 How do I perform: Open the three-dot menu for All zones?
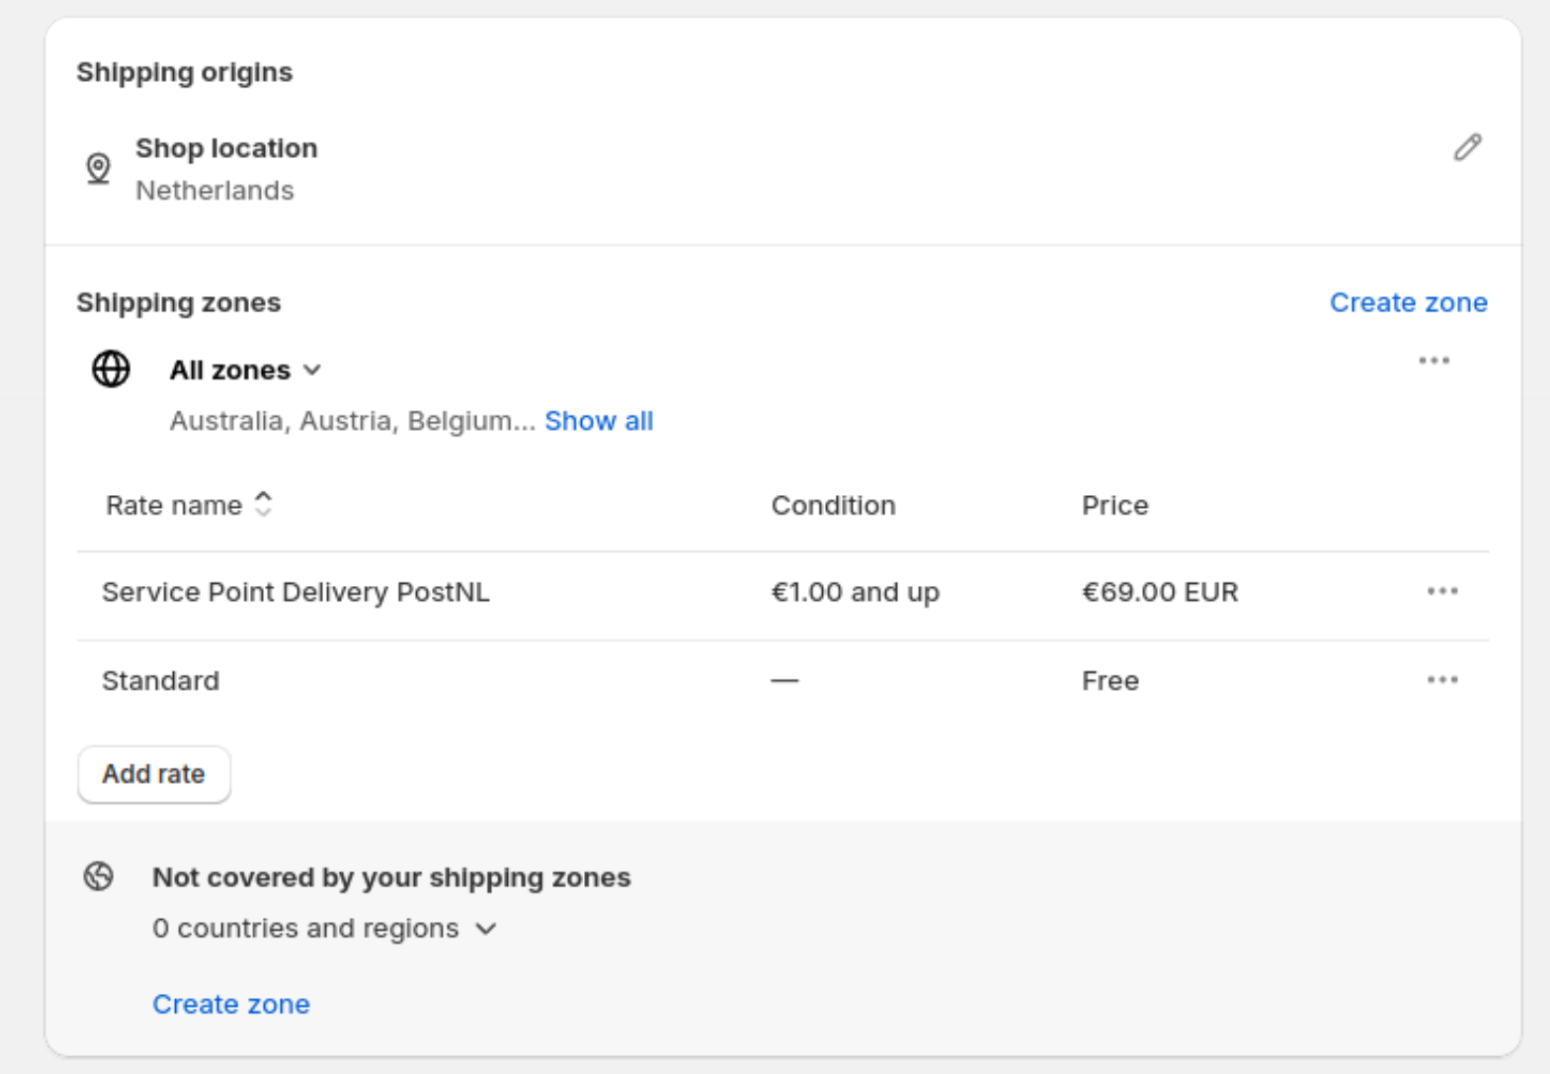click(1434, 360)
